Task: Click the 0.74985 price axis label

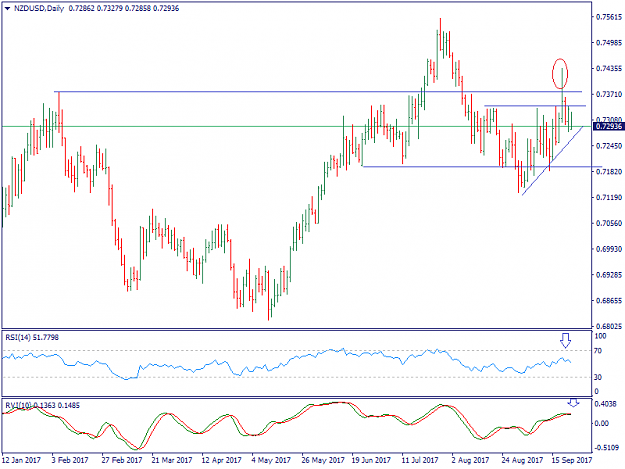Action: coord(609,43)
